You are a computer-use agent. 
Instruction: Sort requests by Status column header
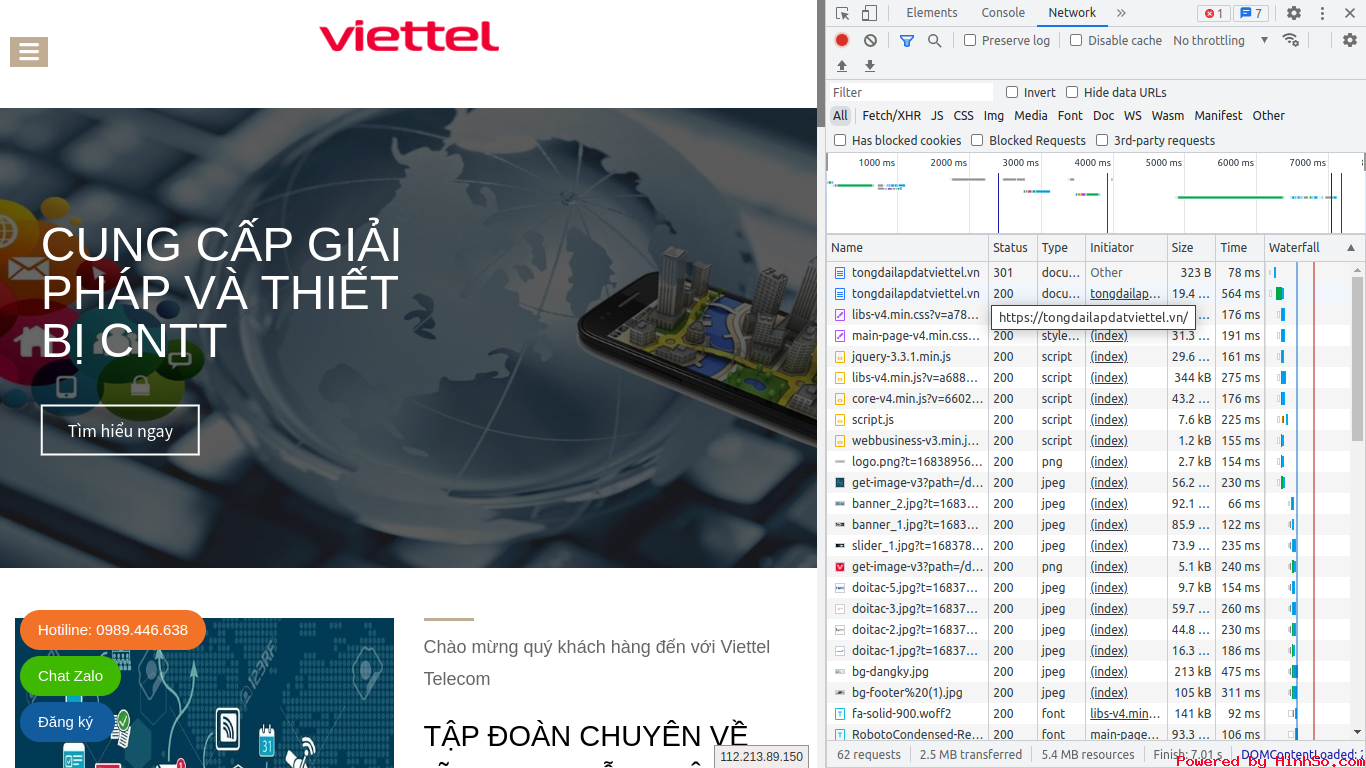[x=1011, y=248]
